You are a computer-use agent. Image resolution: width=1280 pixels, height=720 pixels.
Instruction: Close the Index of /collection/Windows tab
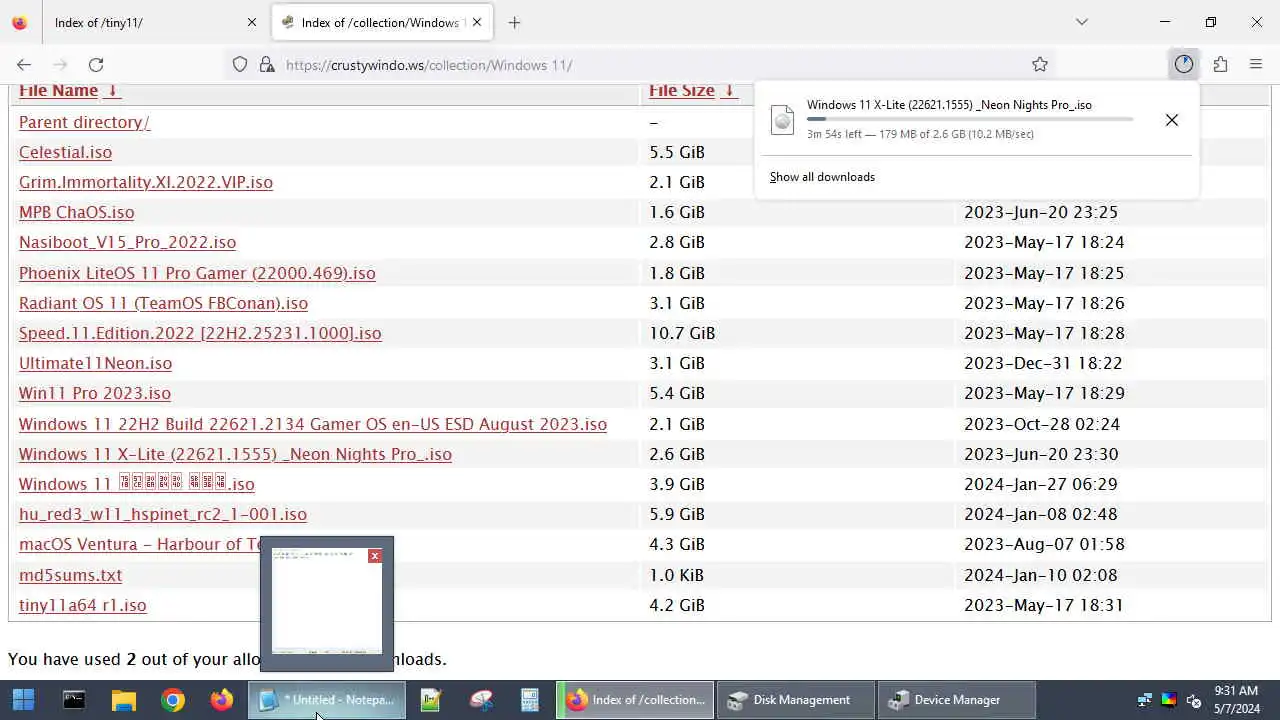click(x=477, y=22)
